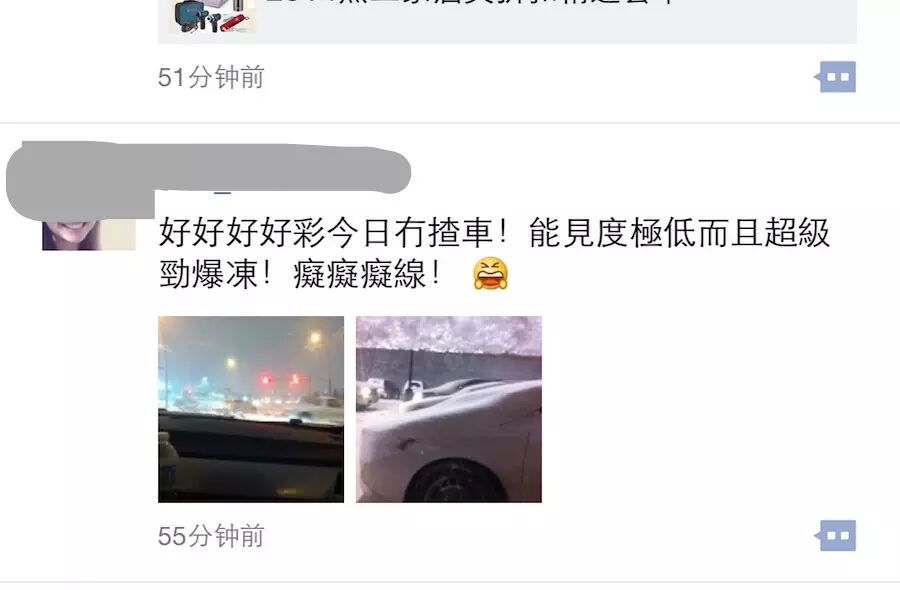900x590 pixels.
Task: Click the 51分钟前 timestamp
Action: [x=211, y=77]
